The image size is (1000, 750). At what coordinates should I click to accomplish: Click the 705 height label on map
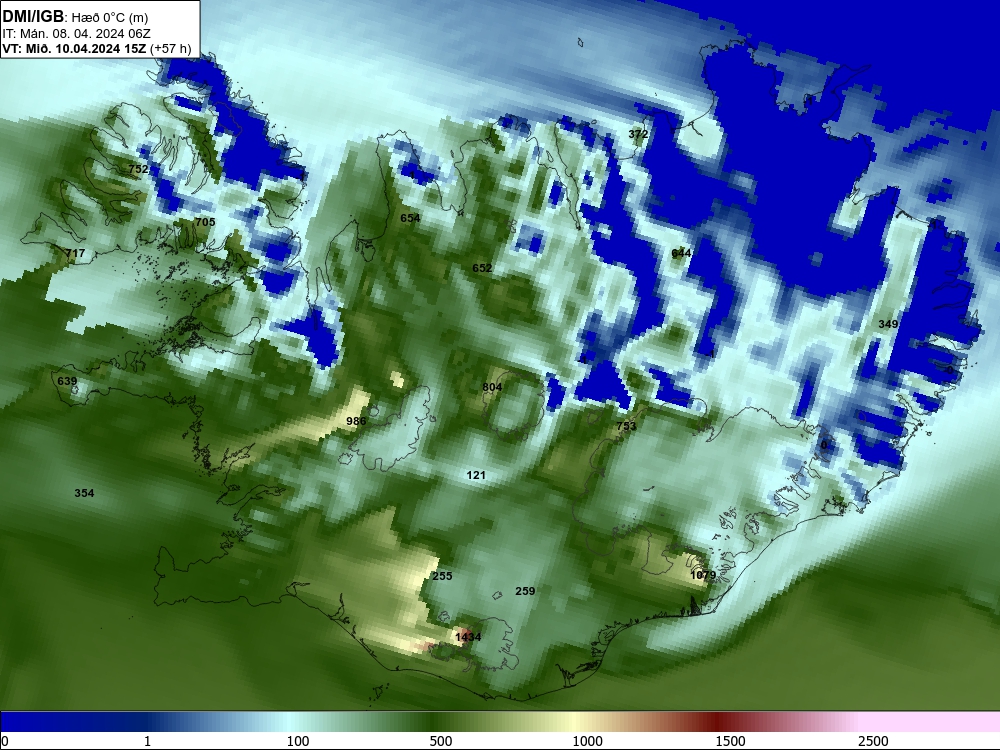tap(205, 222)
